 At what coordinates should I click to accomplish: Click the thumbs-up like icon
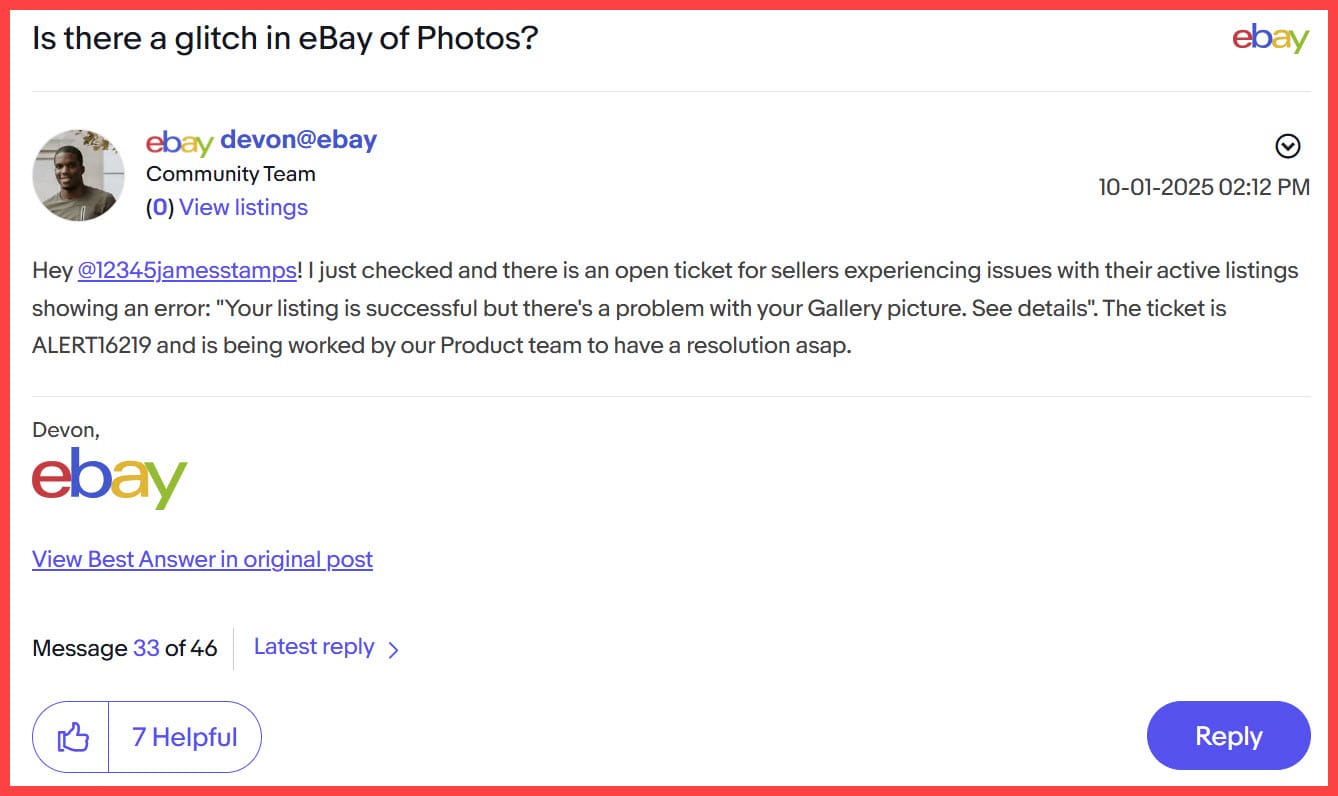[x=72, y=738]
